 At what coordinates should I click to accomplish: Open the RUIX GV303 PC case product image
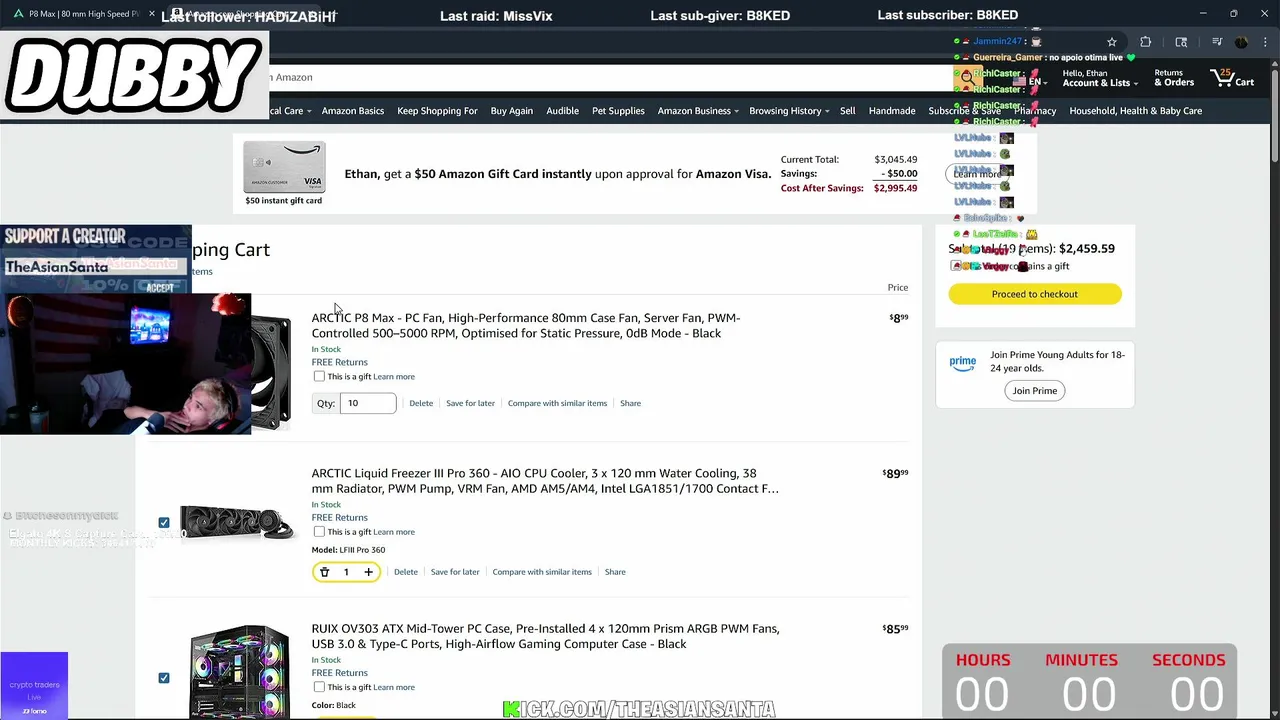coord(239,672)
